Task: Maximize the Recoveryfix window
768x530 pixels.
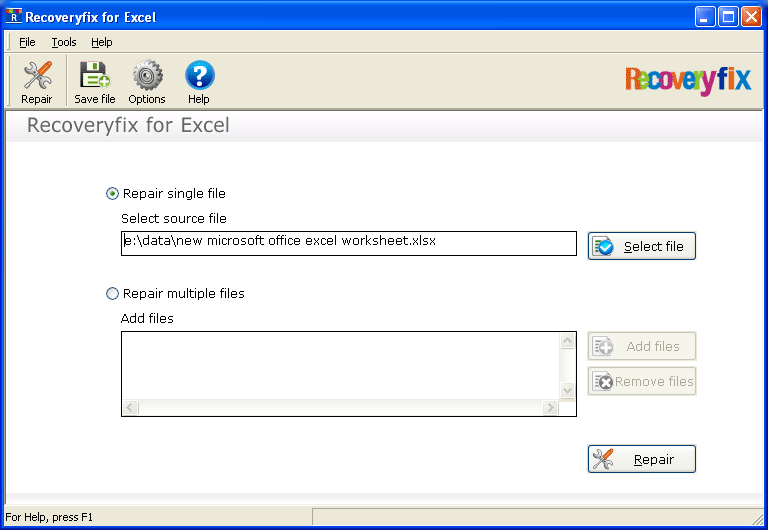Action: 728,17
